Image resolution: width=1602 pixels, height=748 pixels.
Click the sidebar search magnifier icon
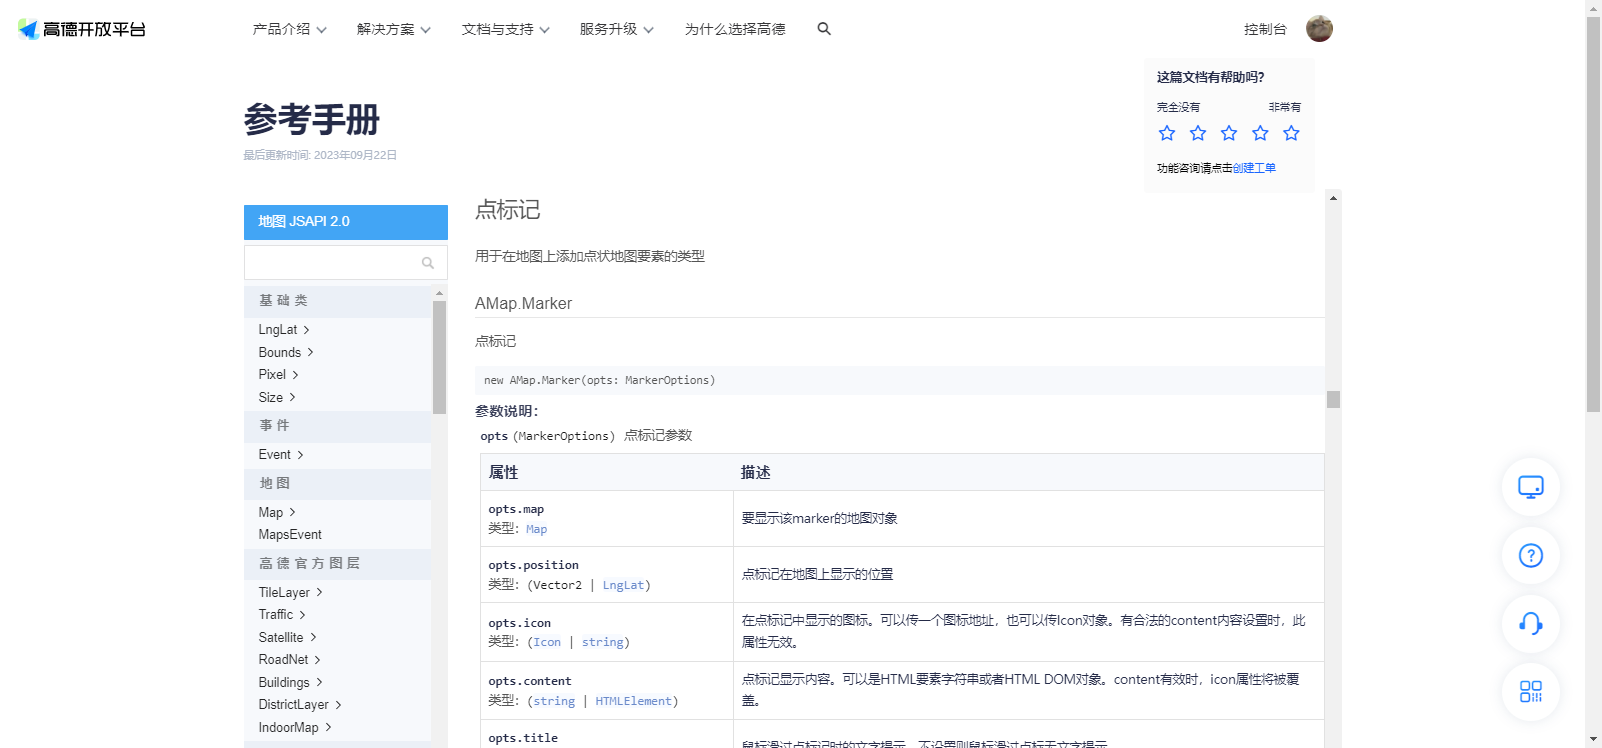tap(428, 263)
